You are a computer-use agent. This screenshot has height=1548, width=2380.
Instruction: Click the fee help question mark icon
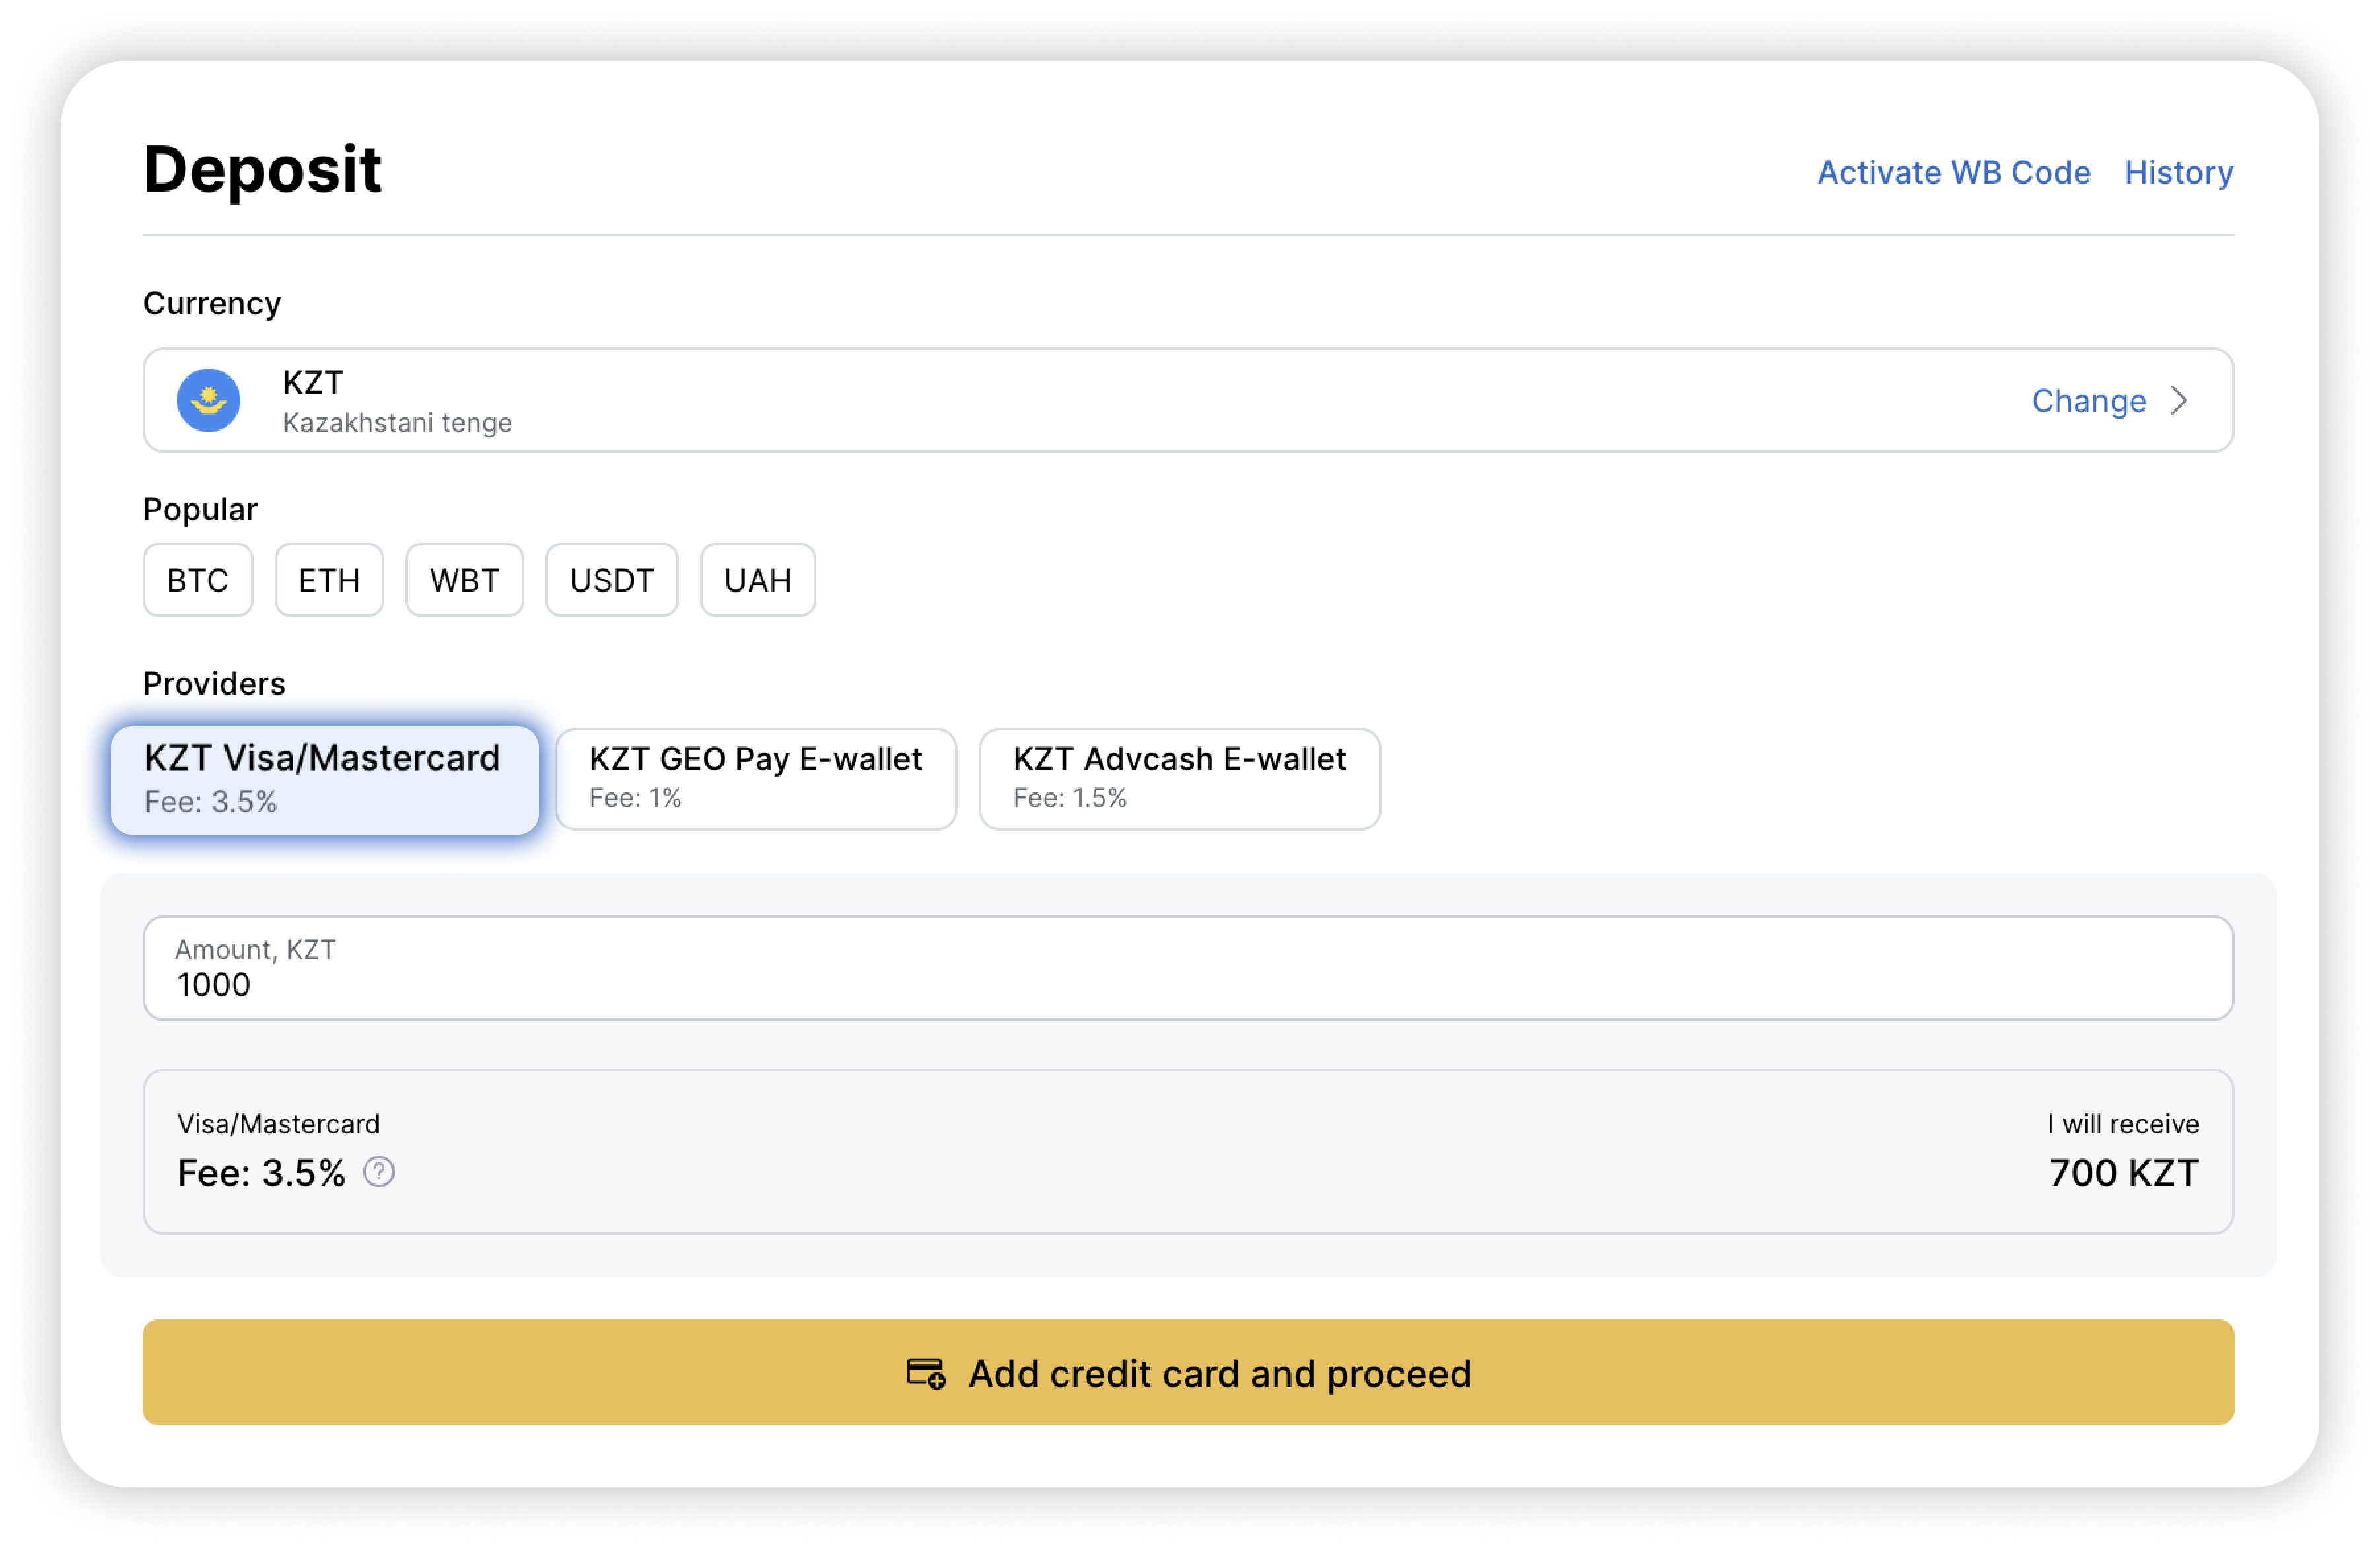click(379, 1172)
